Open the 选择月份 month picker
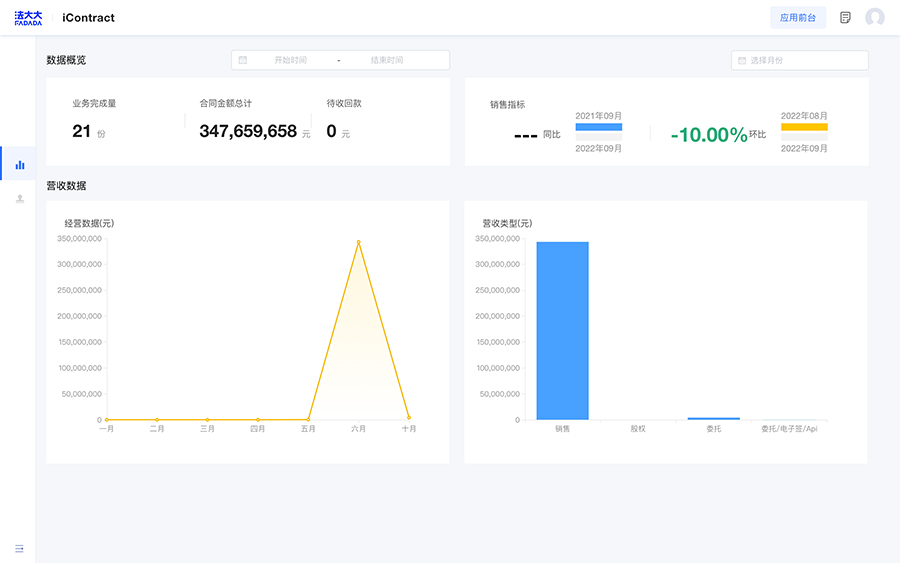The height and width of the screenshot is (563, 900). click(x=800, y=61)
